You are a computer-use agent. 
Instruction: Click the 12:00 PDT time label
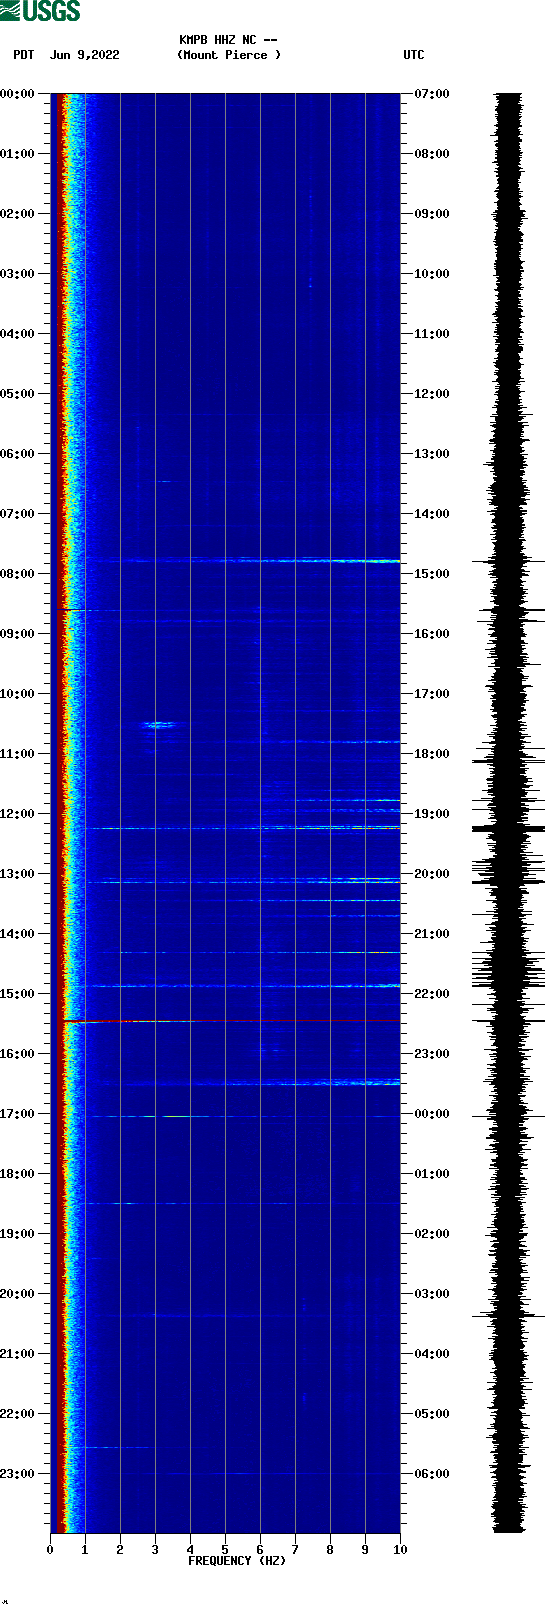[x=17, y=814]
